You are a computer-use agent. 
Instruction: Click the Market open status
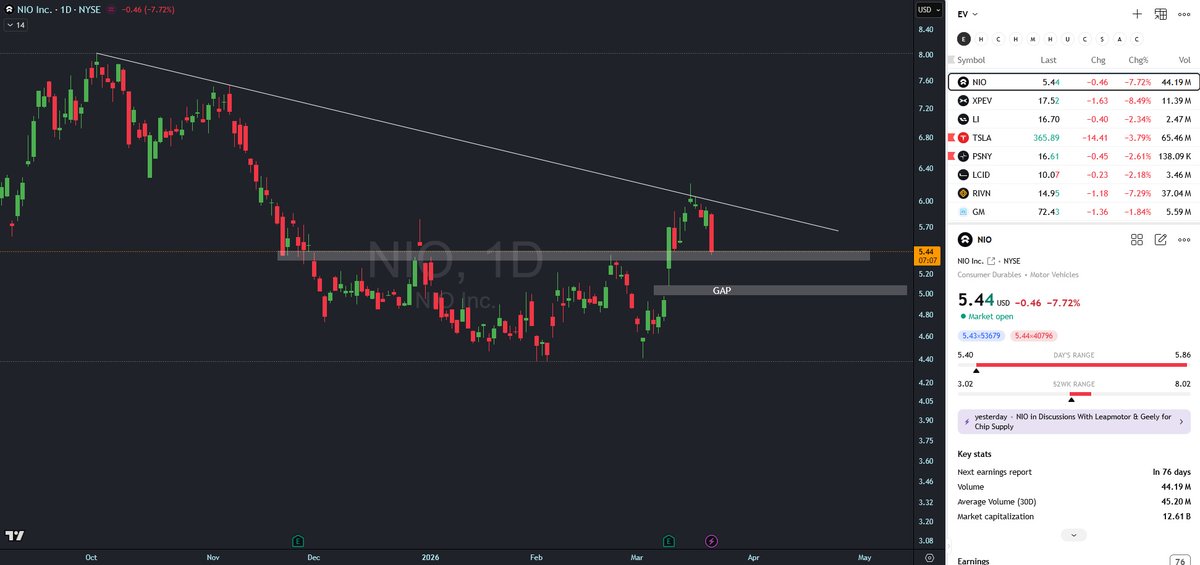pyautogui.click(x=989, y=317)
